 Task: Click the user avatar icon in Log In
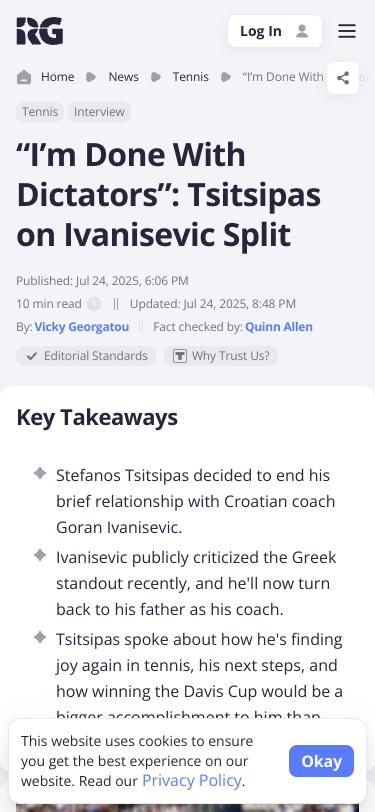pos(302,31)
